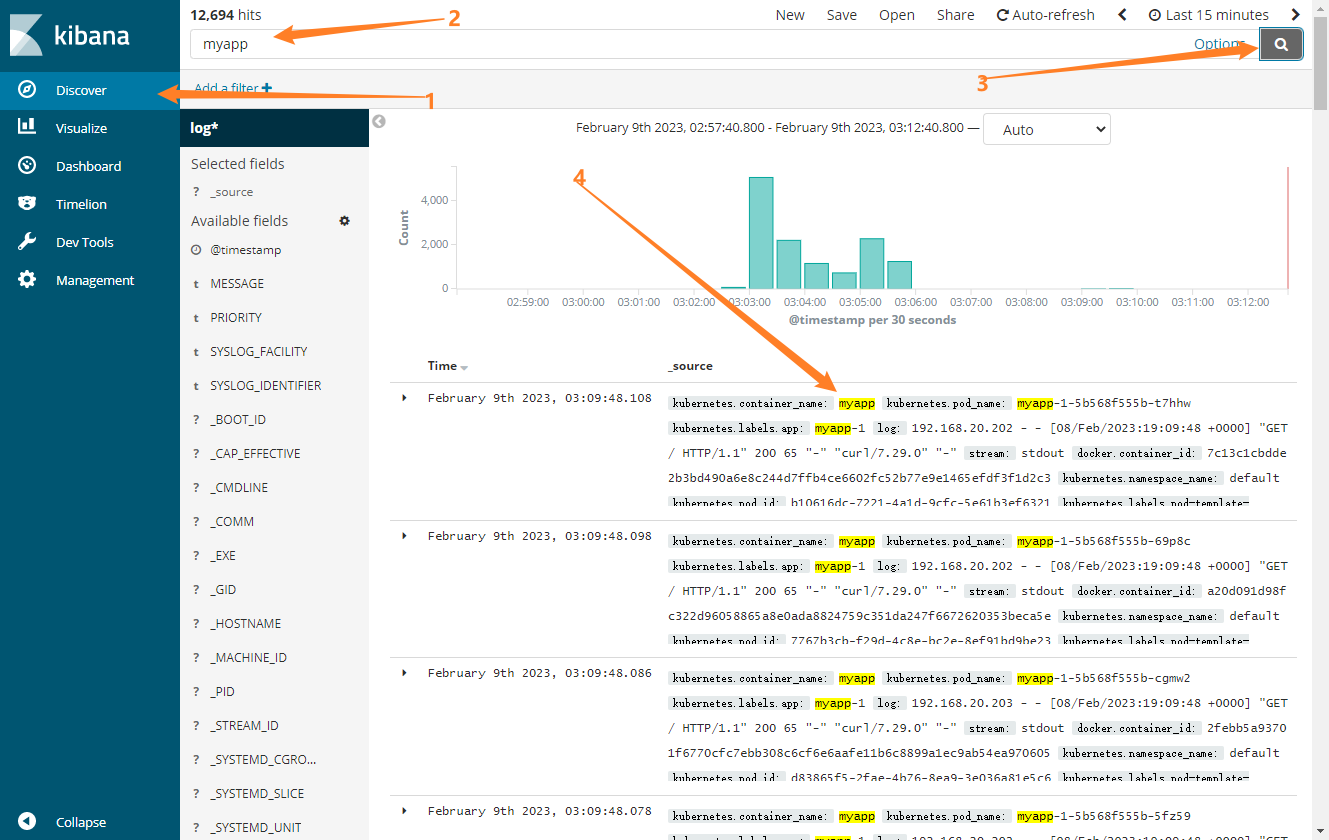This screenshot has width=1329, height=840.
Task: Click Save in the top menu
Action: [841, 15]
